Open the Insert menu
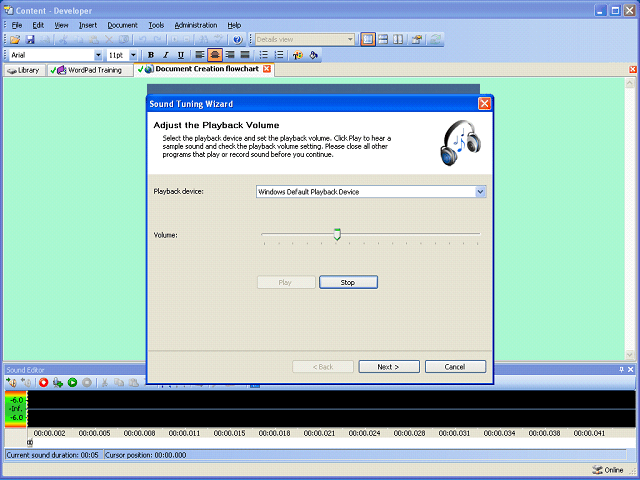640x480 pixels. click(88, 25)
